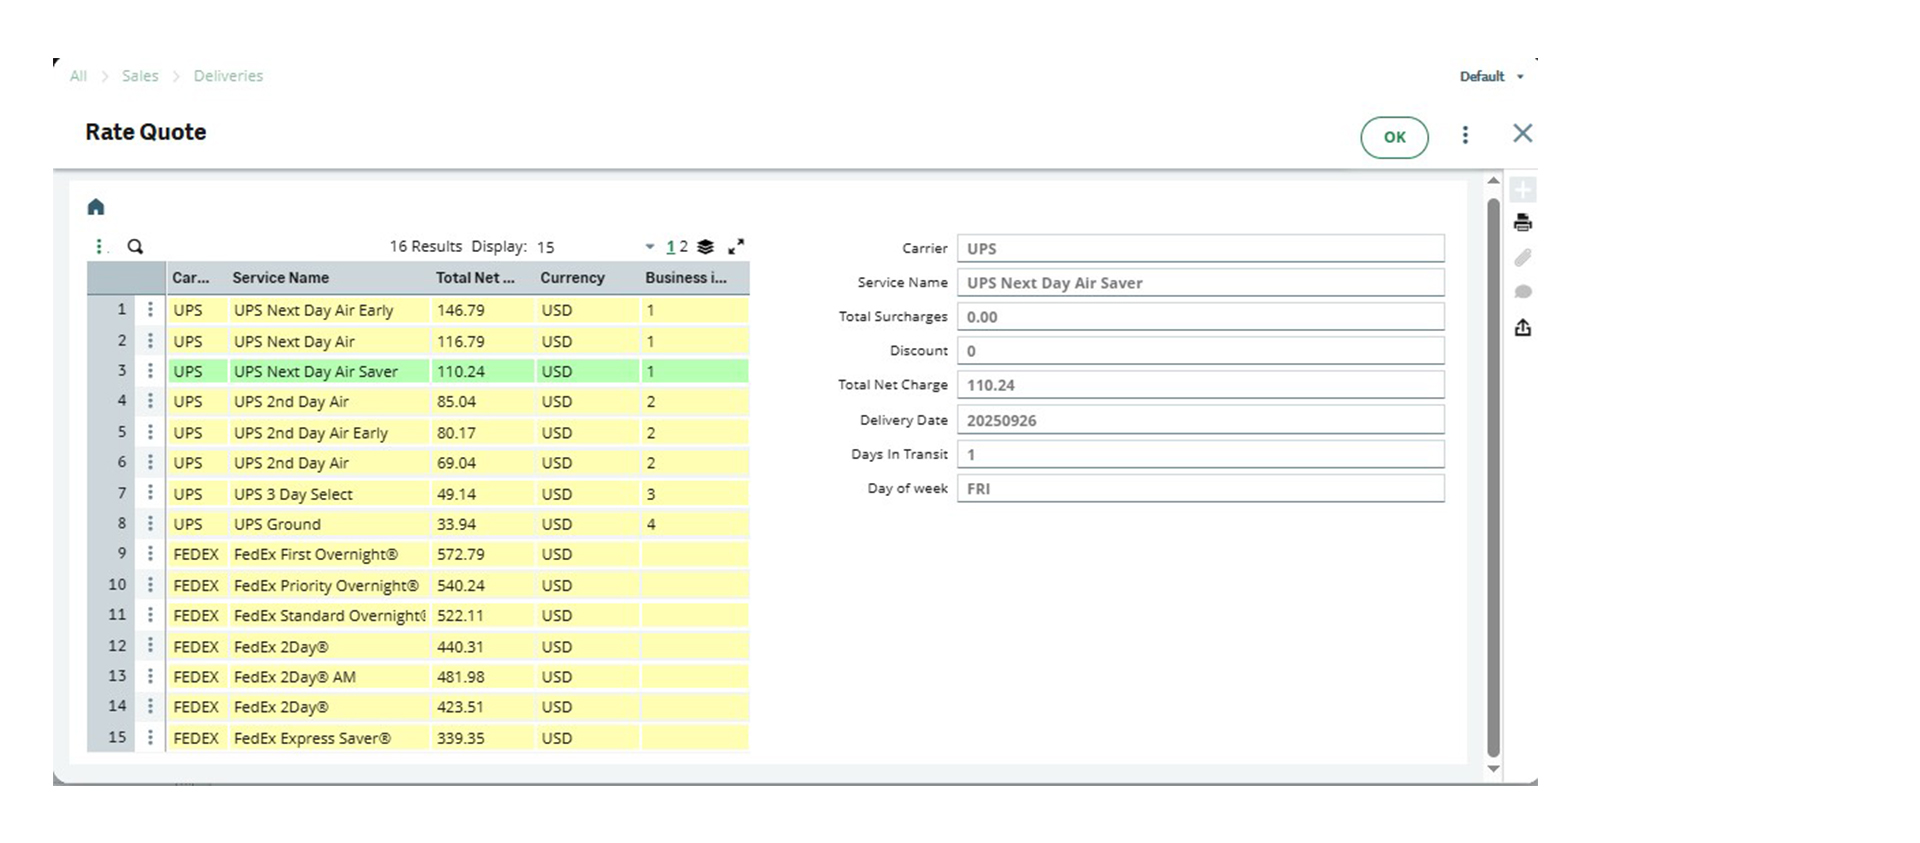Sort by Total Net column header
This screenshot has width=1920, height=843.
[475, 278]
